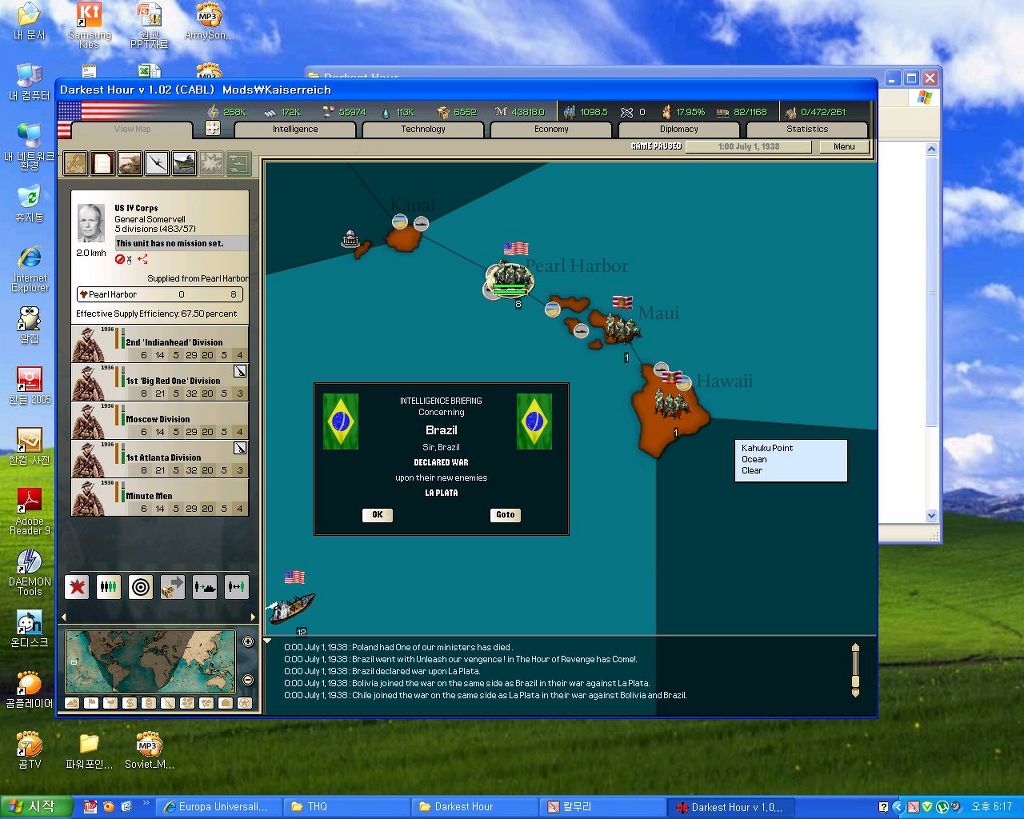1024x819 pixels.
Task: Open the greyed unit orders list icon
Action: [x=238, y=163]
